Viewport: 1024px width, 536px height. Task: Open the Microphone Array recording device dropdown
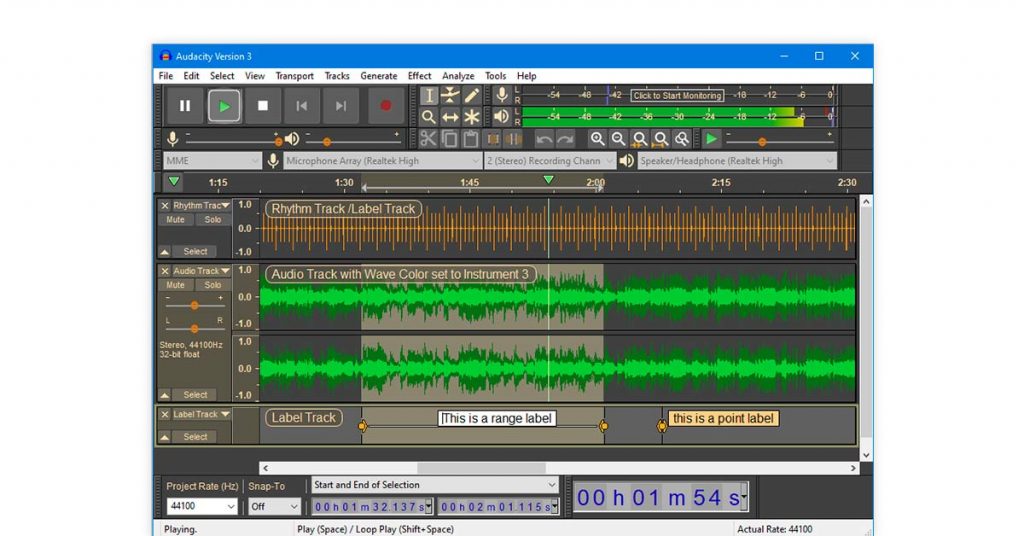[x=382, y=161]
